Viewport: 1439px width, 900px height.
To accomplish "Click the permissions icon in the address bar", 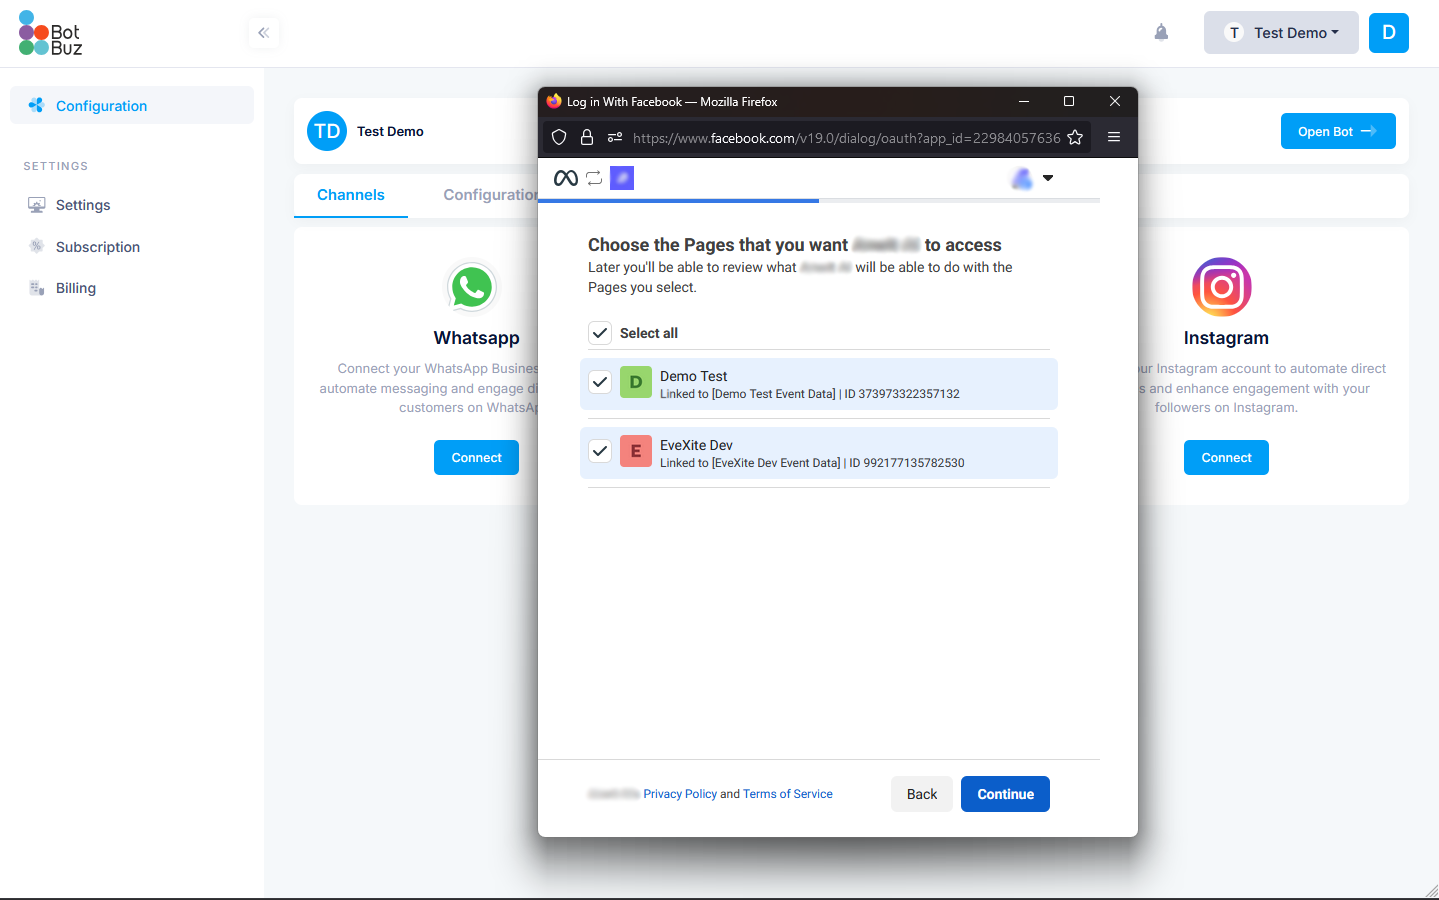I will 615,138.
